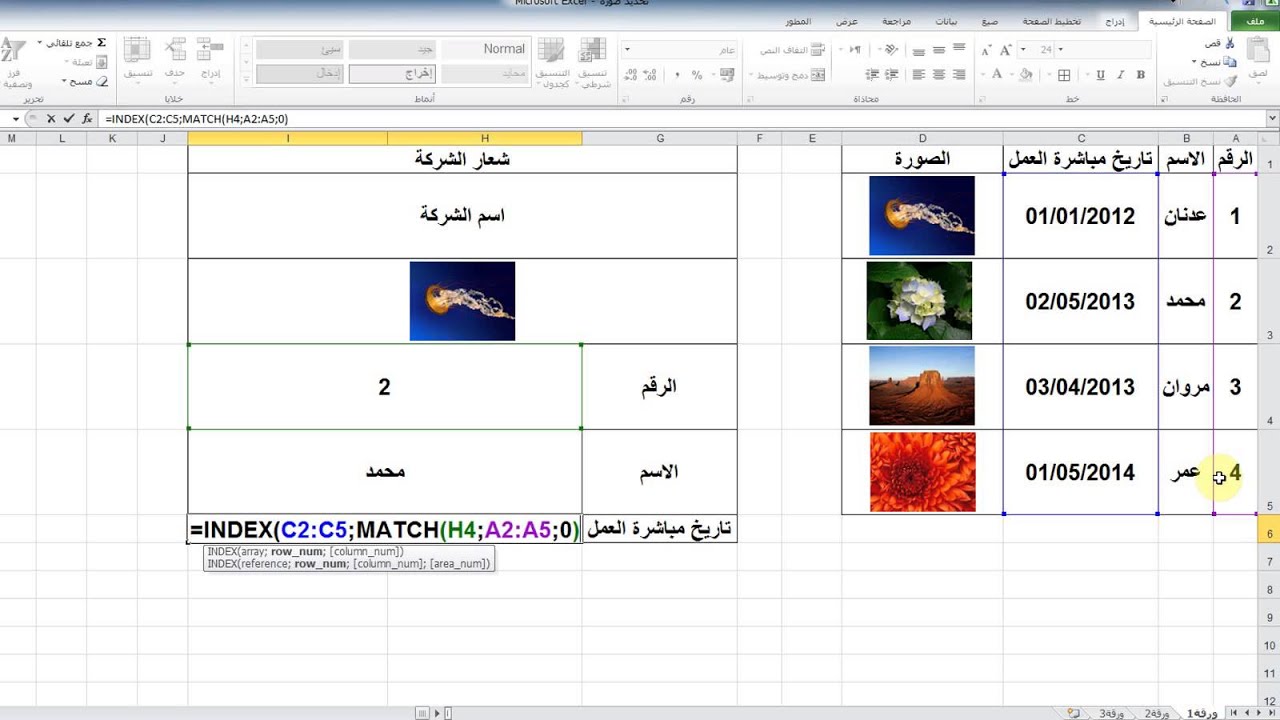The height and width of the screenshot is (720, 1280).
Task: Open Format as Table (التنسيق كجدول)
Action: point(551,63)
